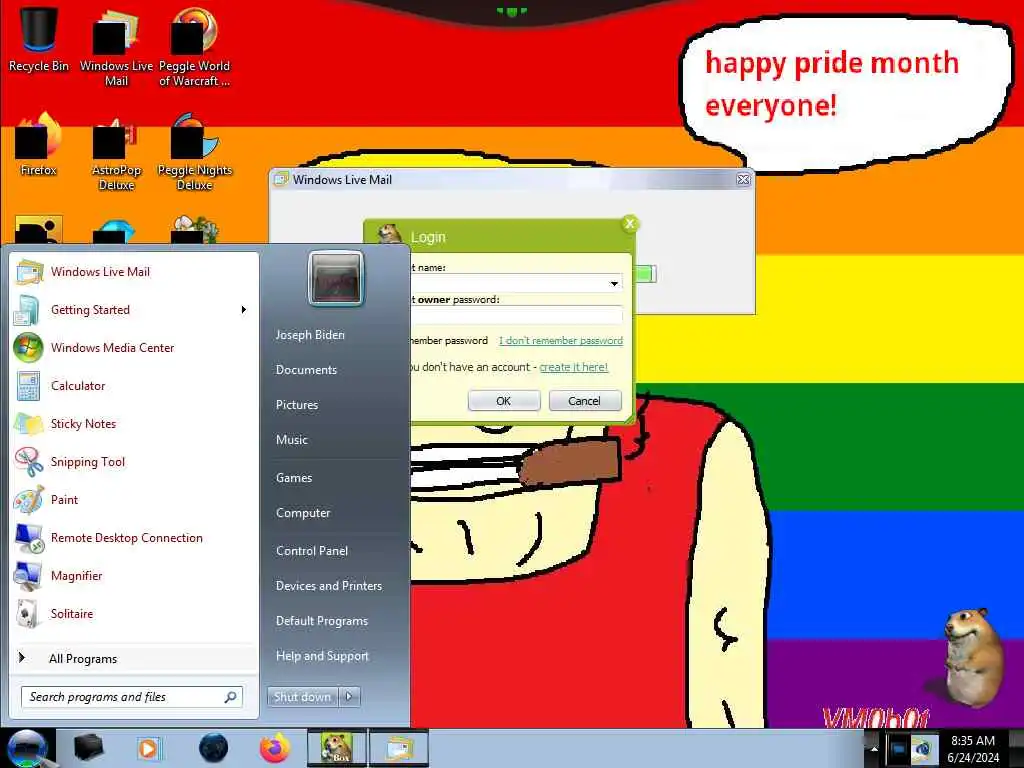Click the globe network tray icon
Screen dimensions: 1024x768
click(x=922, y=749)
